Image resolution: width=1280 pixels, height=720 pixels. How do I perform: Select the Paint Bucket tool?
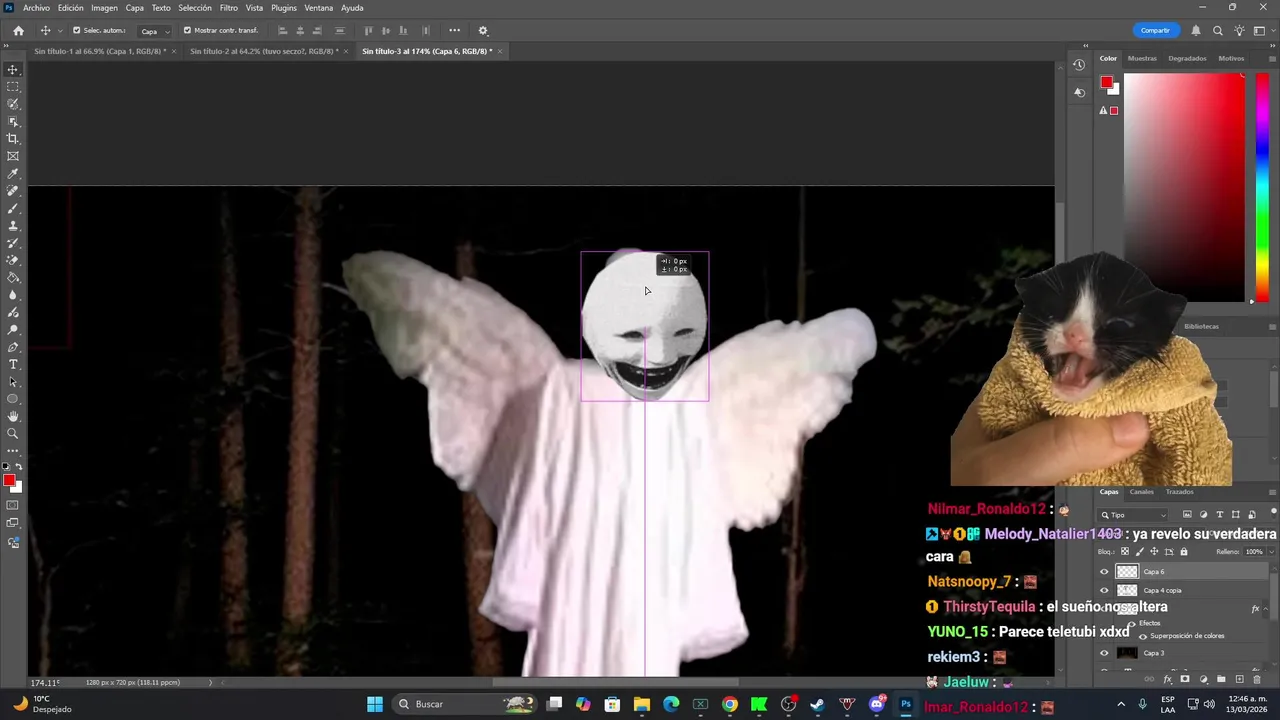pos(13,278)
